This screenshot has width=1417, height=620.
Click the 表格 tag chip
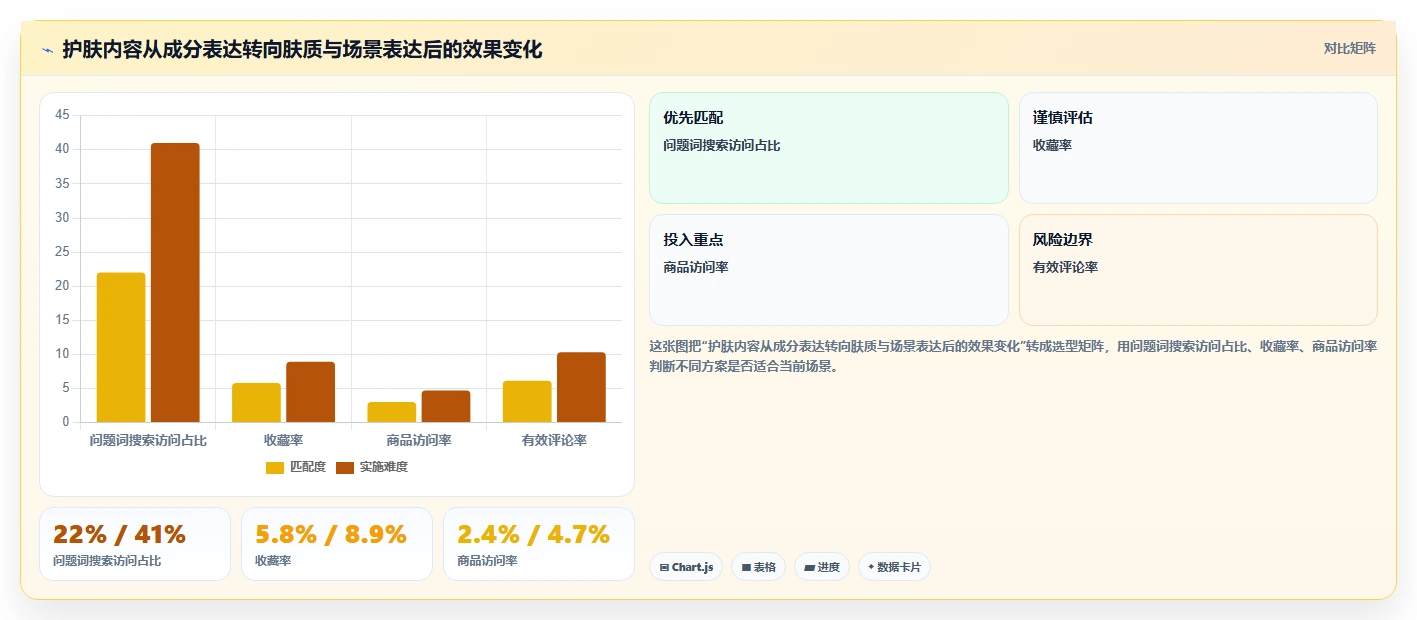point(759,567)
